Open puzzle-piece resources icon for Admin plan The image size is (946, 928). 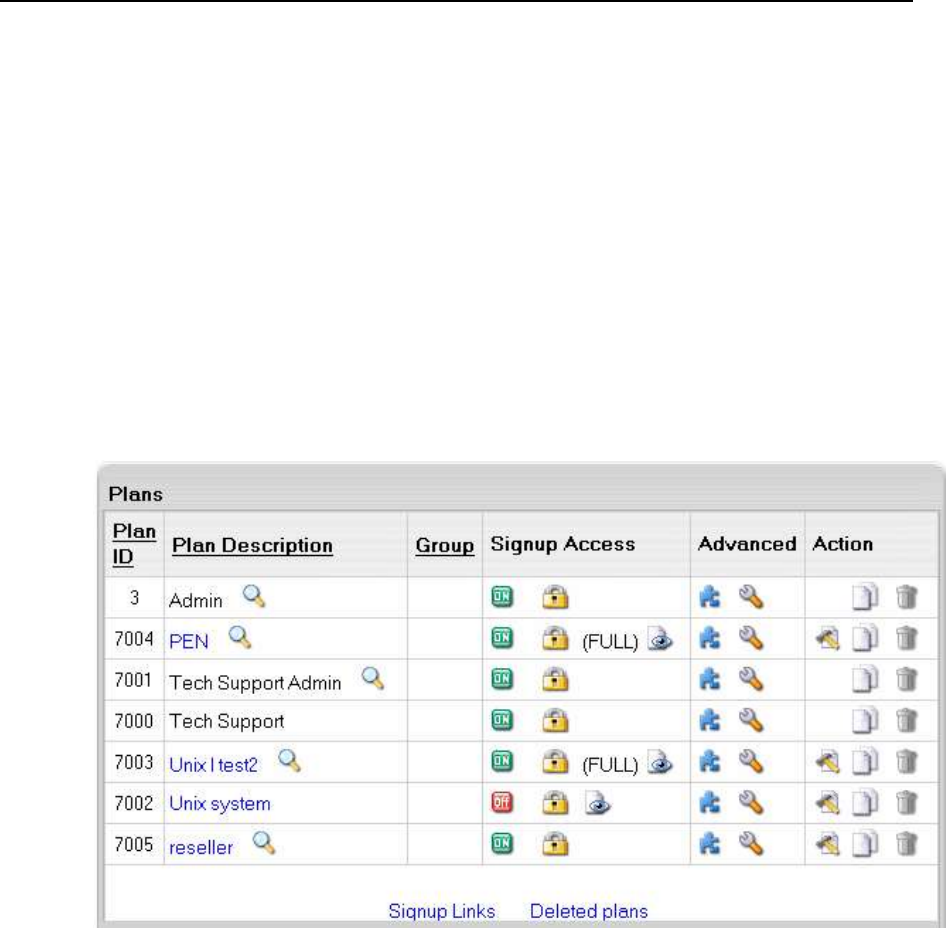coord(710,597)
